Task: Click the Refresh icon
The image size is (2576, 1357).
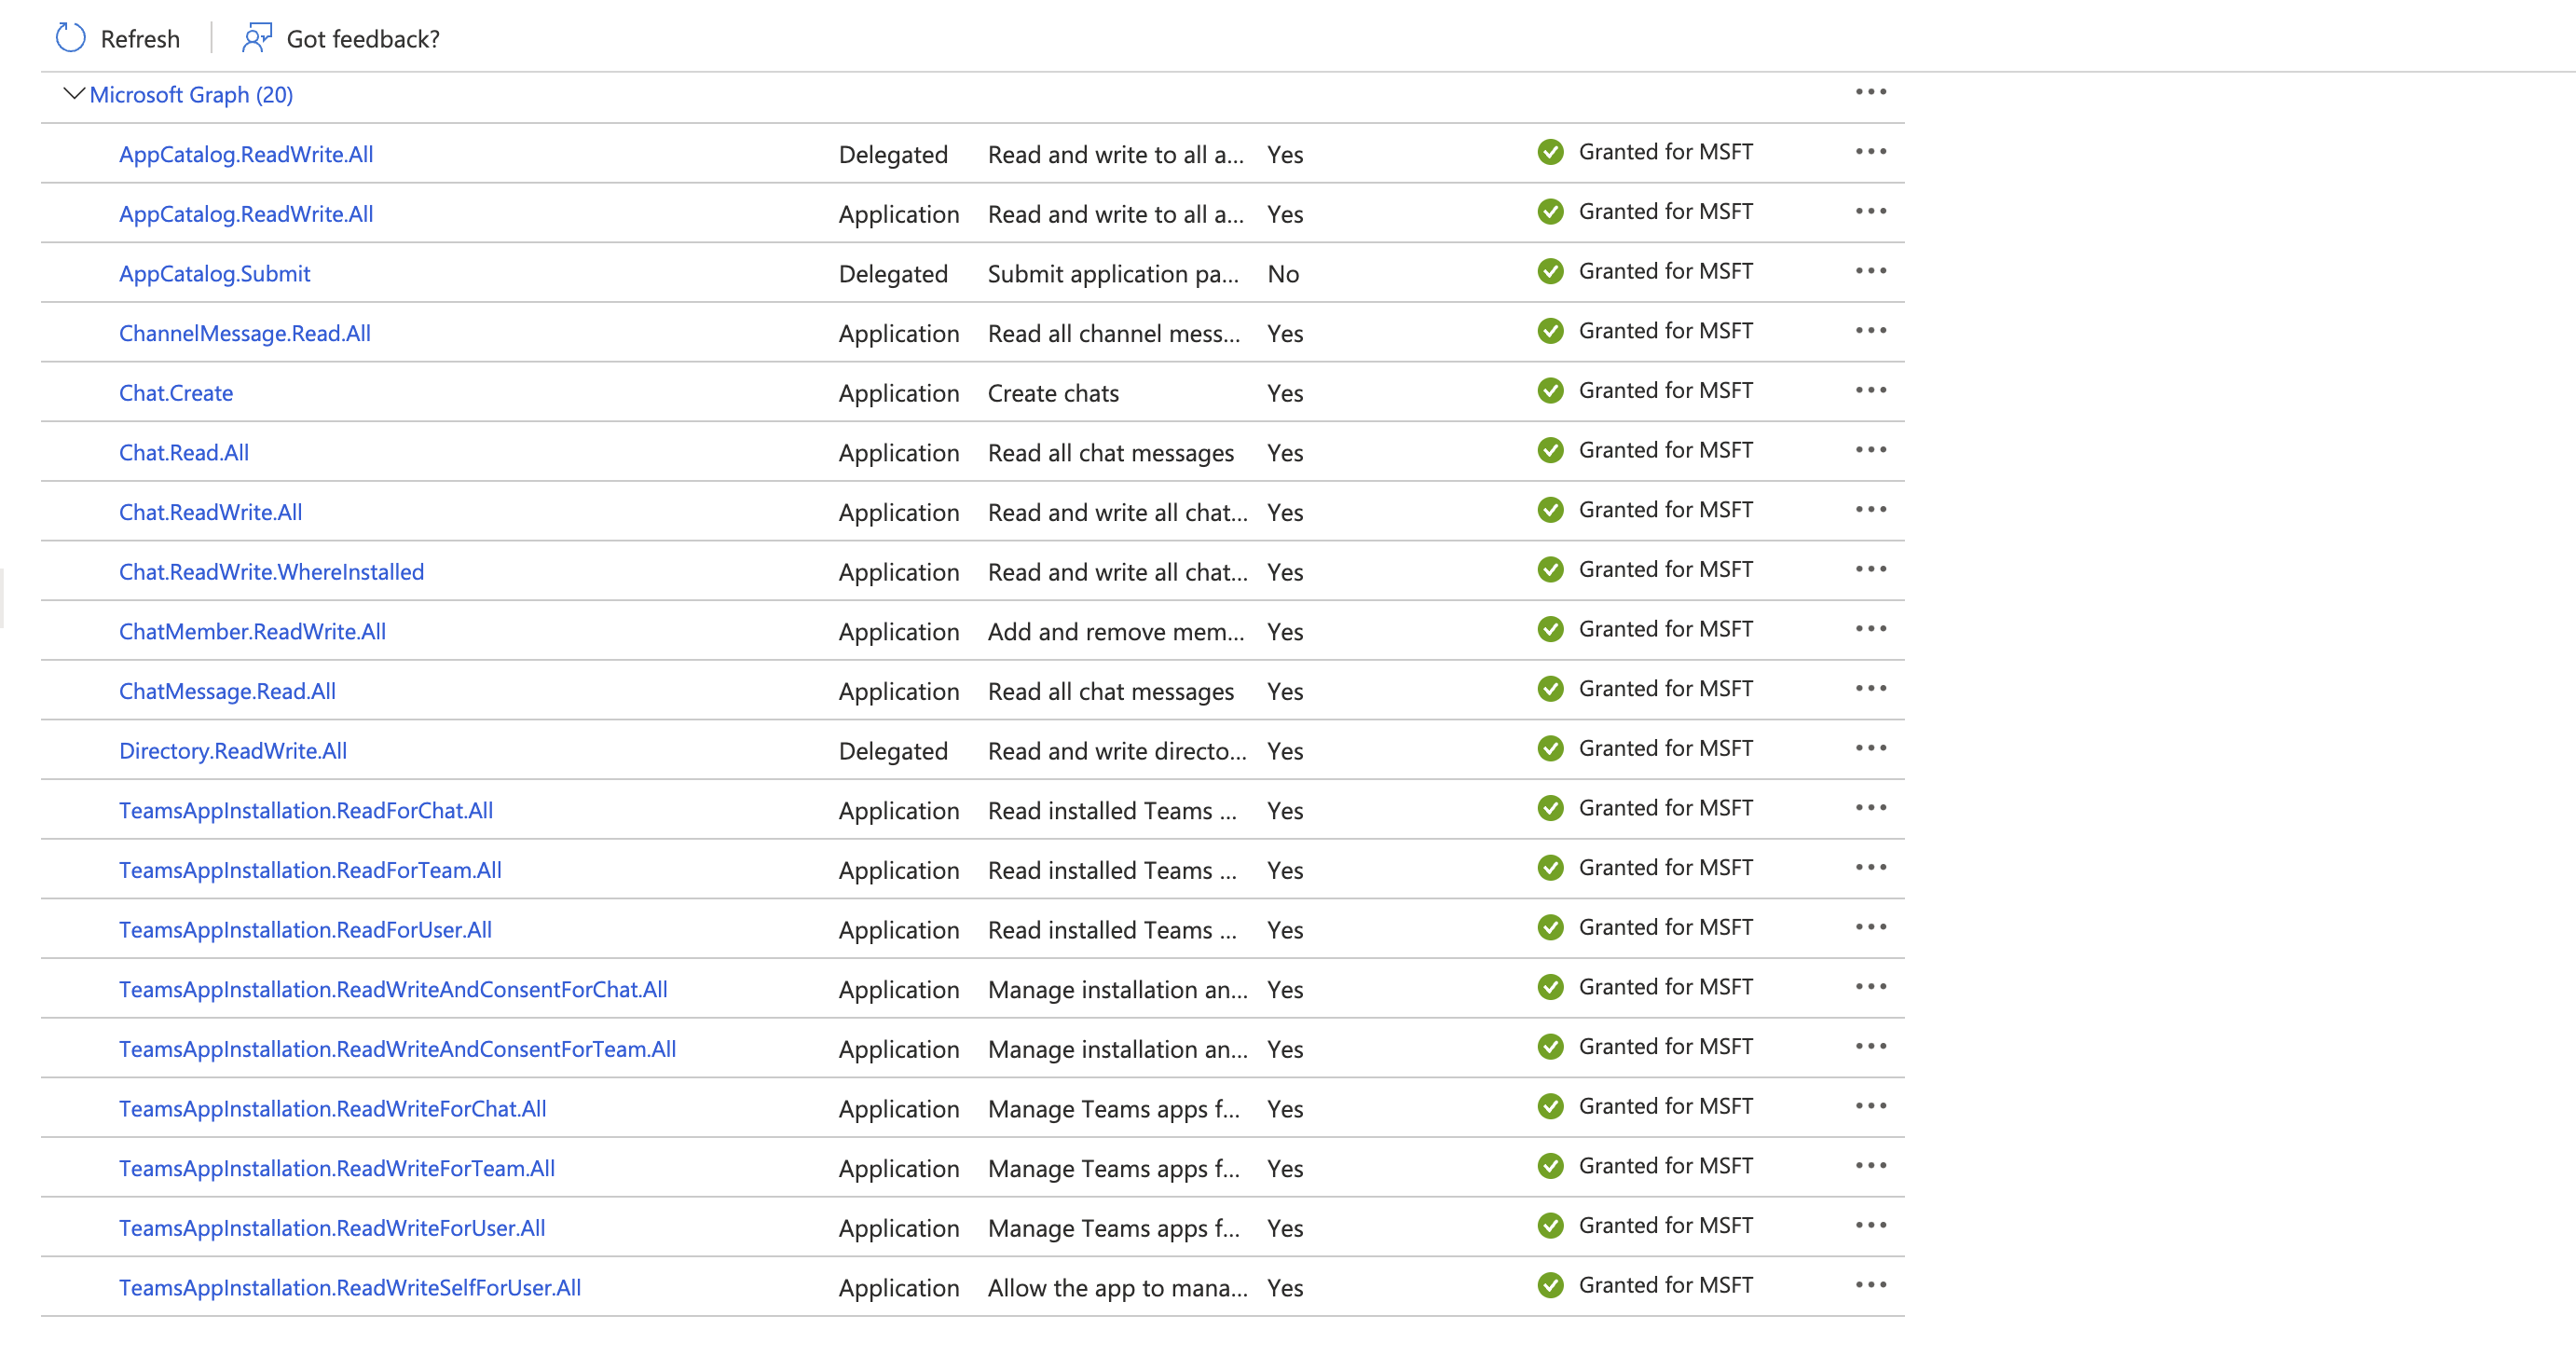Action: [x=69, y=37]
